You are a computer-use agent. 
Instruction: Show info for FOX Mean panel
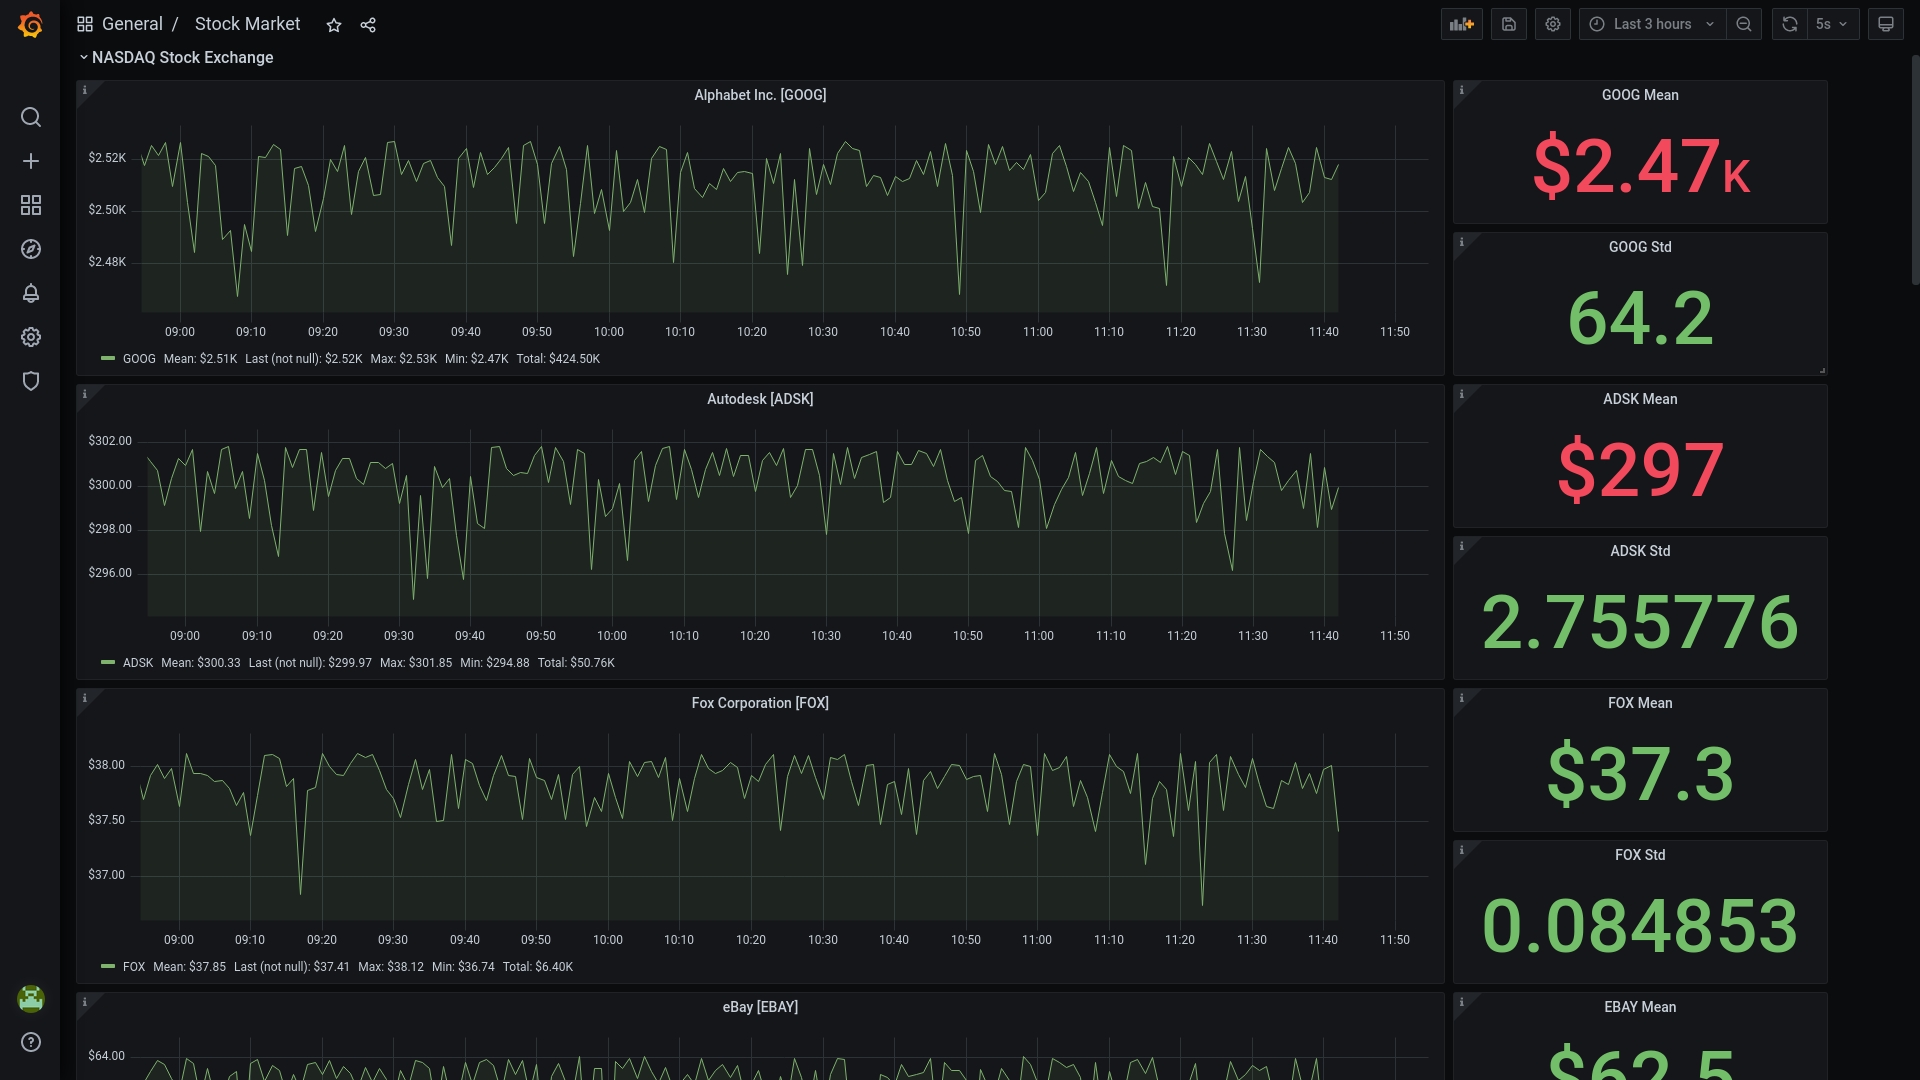point(1462,698)
